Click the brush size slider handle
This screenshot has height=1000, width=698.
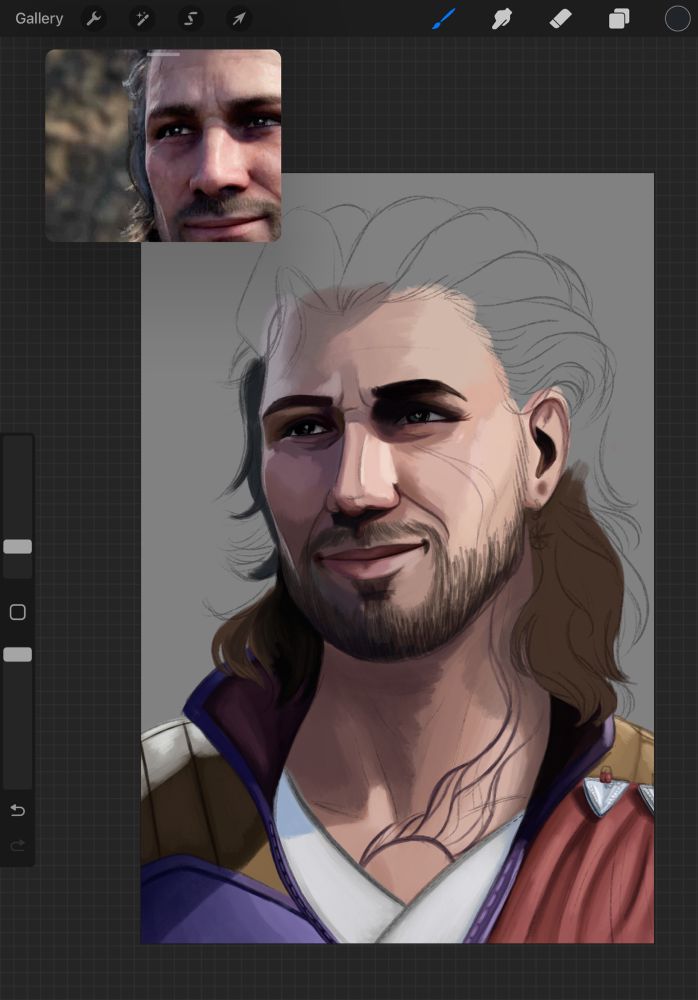pos(18,547)
